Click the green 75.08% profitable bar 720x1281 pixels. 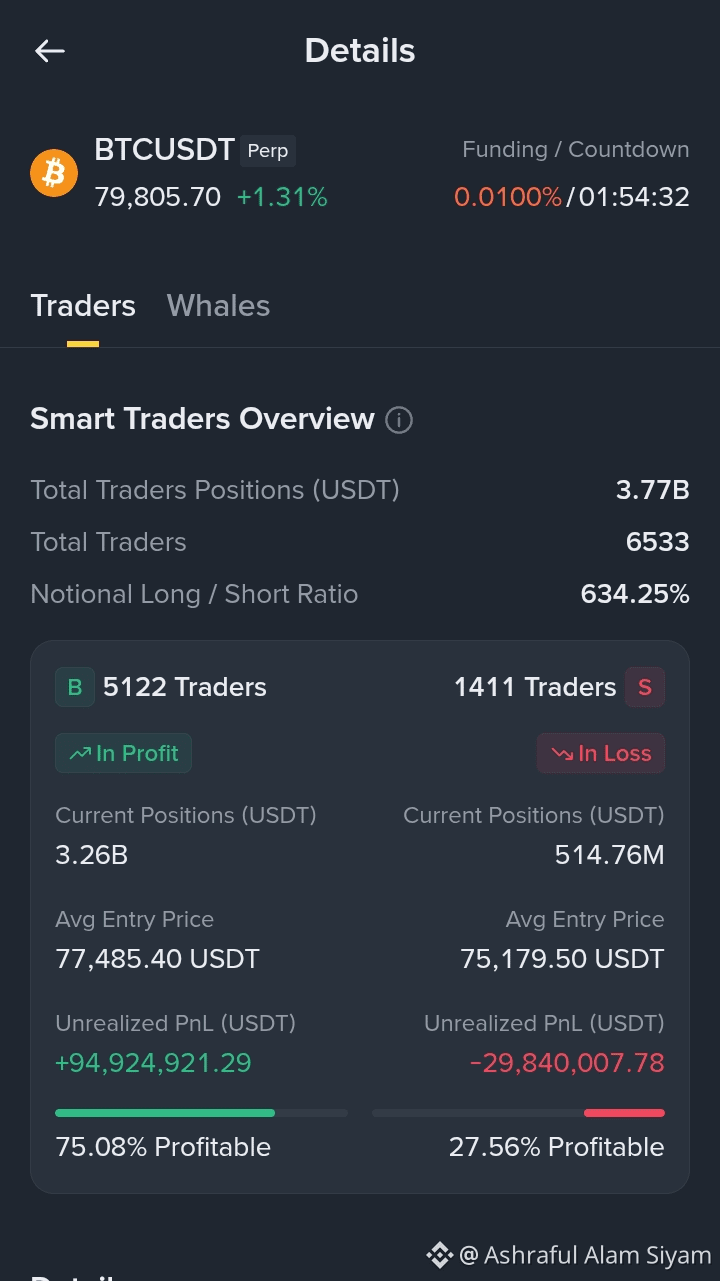[x=165, y=1112]
